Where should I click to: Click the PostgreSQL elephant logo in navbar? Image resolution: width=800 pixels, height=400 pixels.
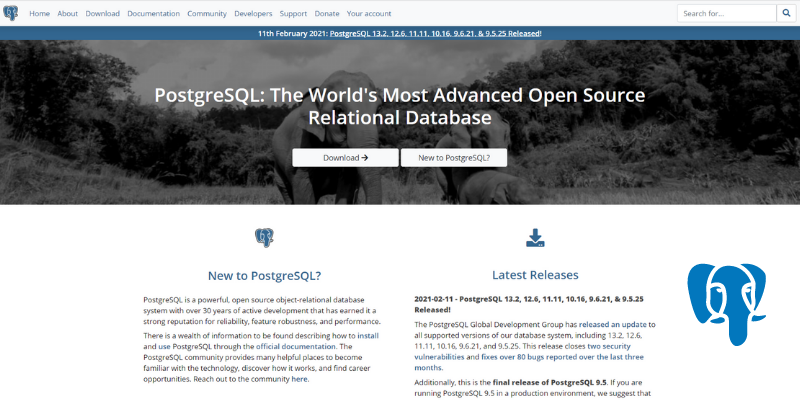click(10, 13)
